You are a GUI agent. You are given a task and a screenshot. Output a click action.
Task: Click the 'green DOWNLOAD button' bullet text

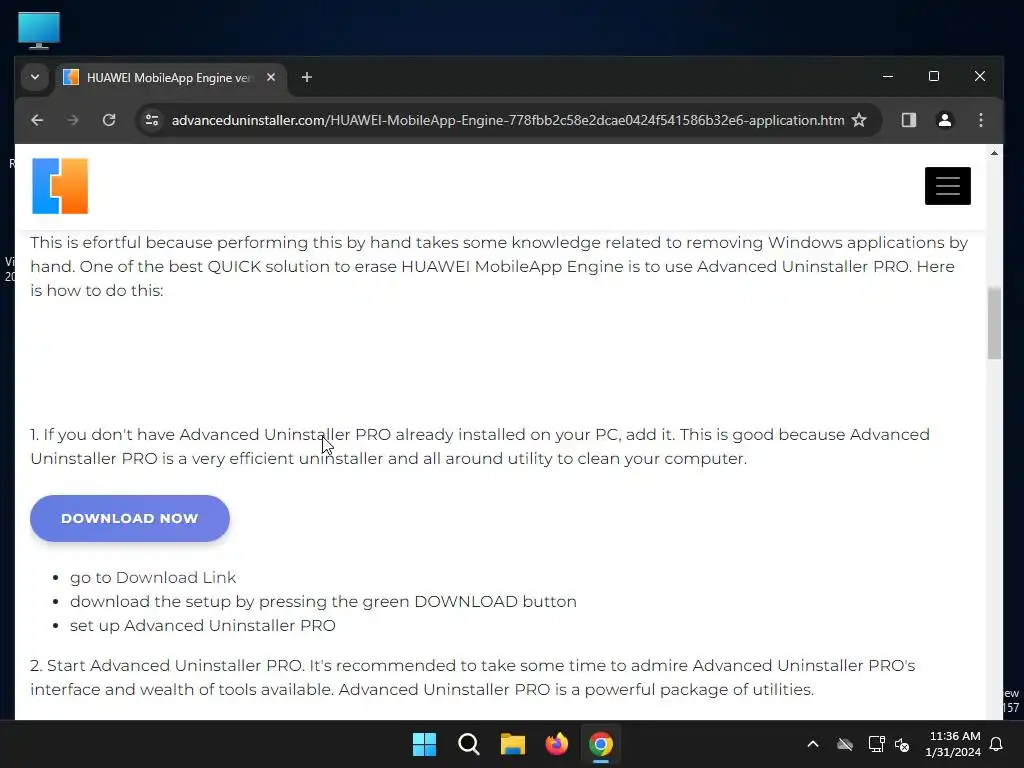tap(323, 601)
